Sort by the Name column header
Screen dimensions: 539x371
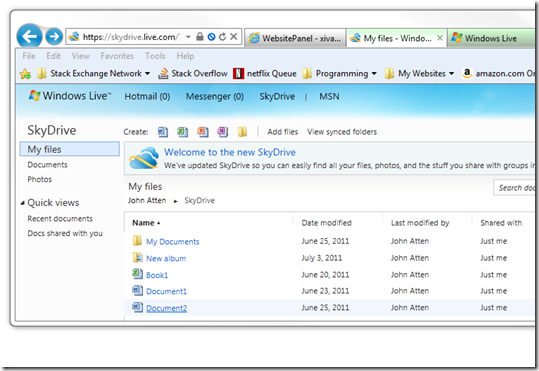143,223
